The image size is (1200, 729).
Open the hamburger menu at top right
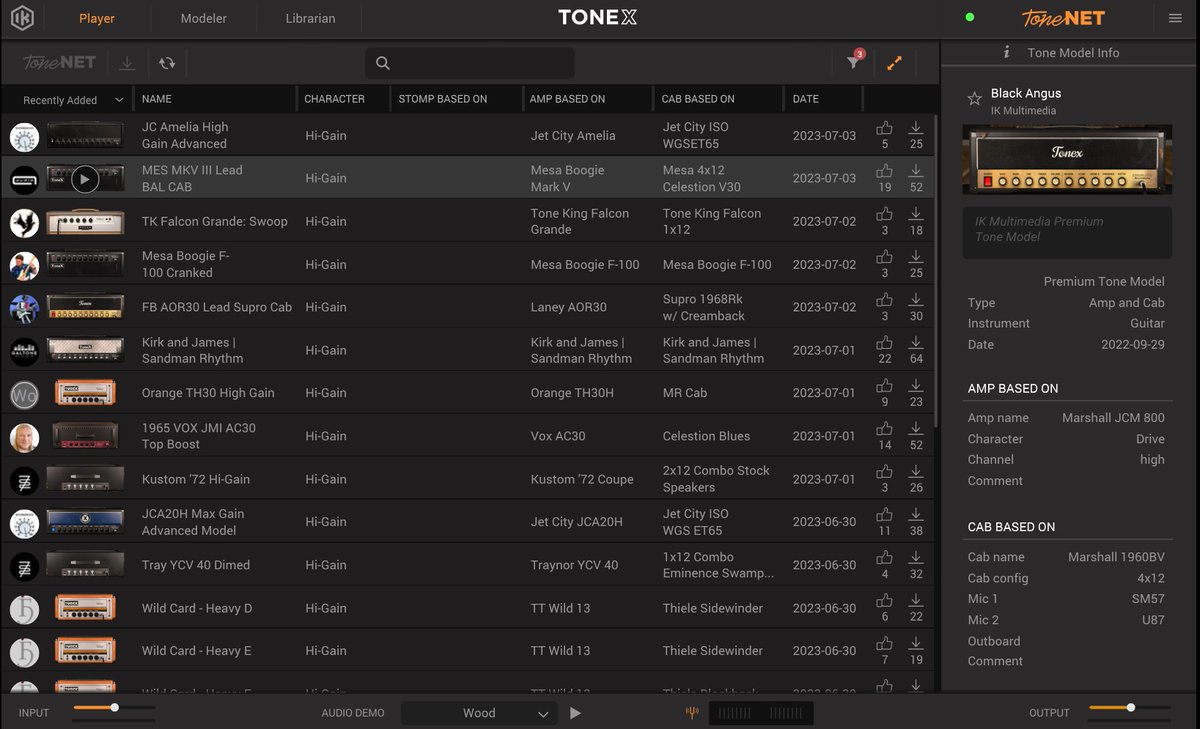click(x=1177, y=17)
